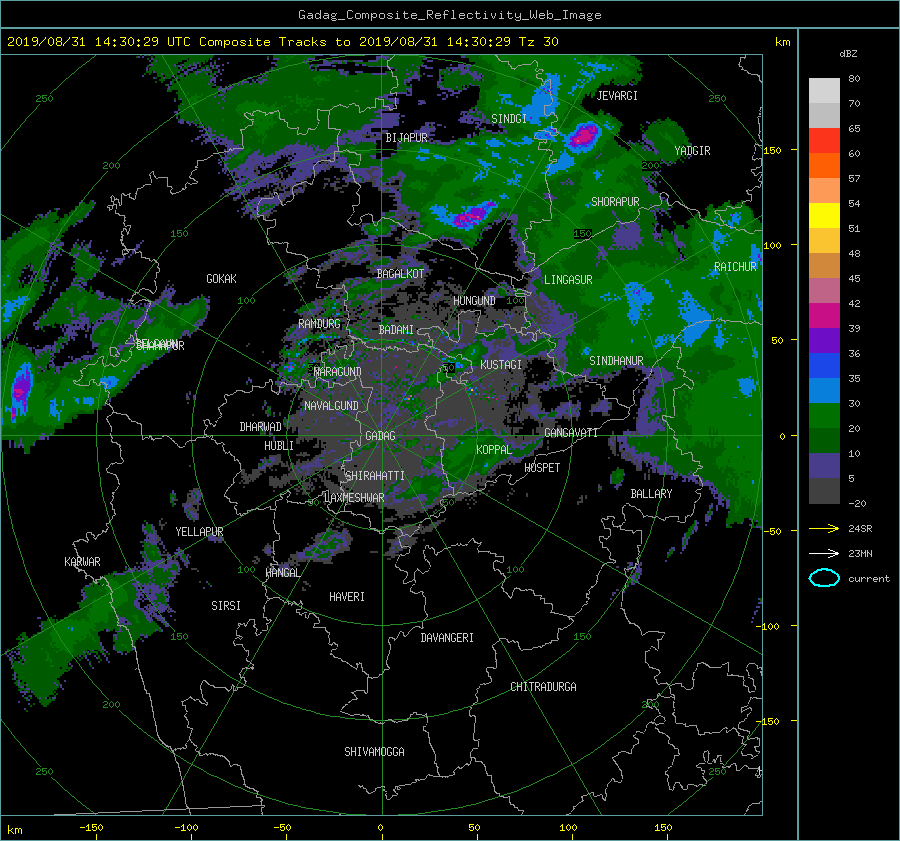
Task: Click the SHIRAHATTI city label
Action: [x=375, y=476]
